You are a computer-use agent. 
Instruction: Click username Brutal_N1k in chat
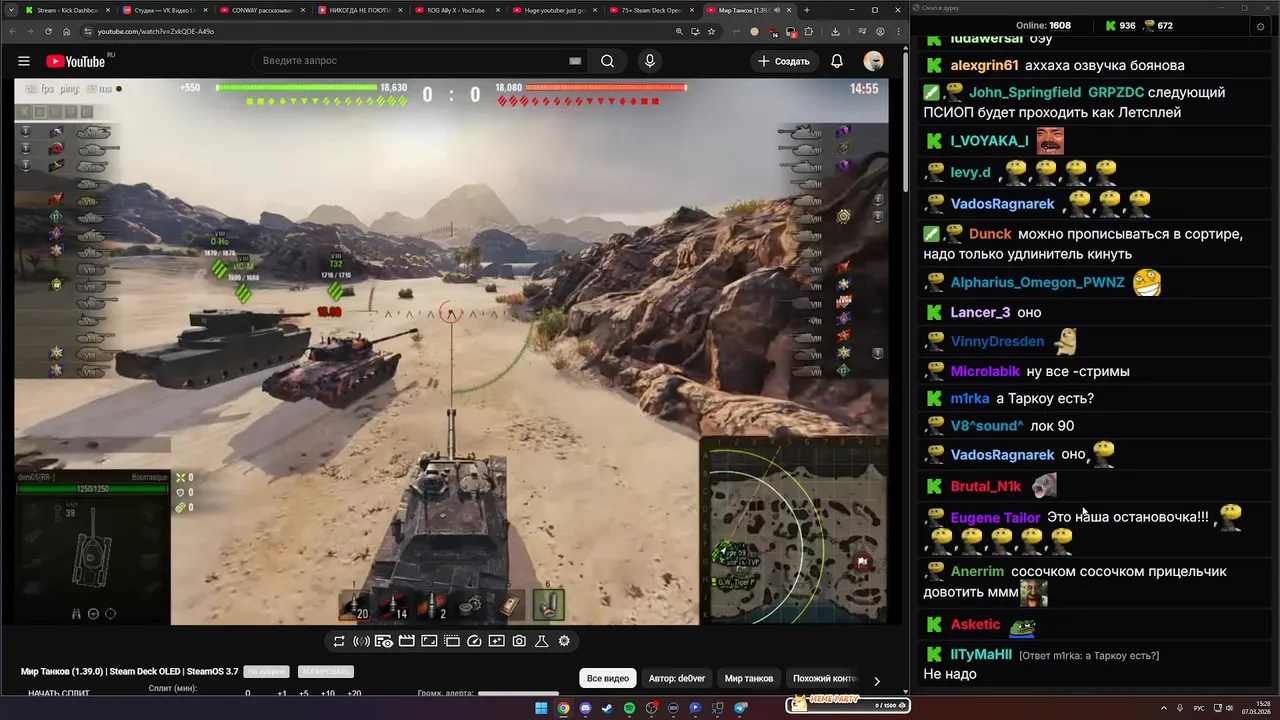(985, 486)
